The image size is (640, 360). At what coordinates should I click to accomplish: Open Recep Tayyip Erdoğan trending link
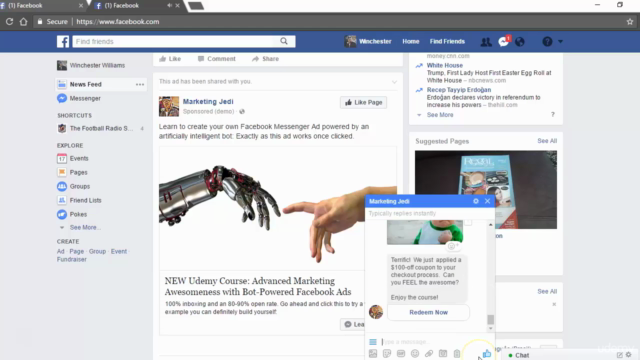(x=459, y=90)
